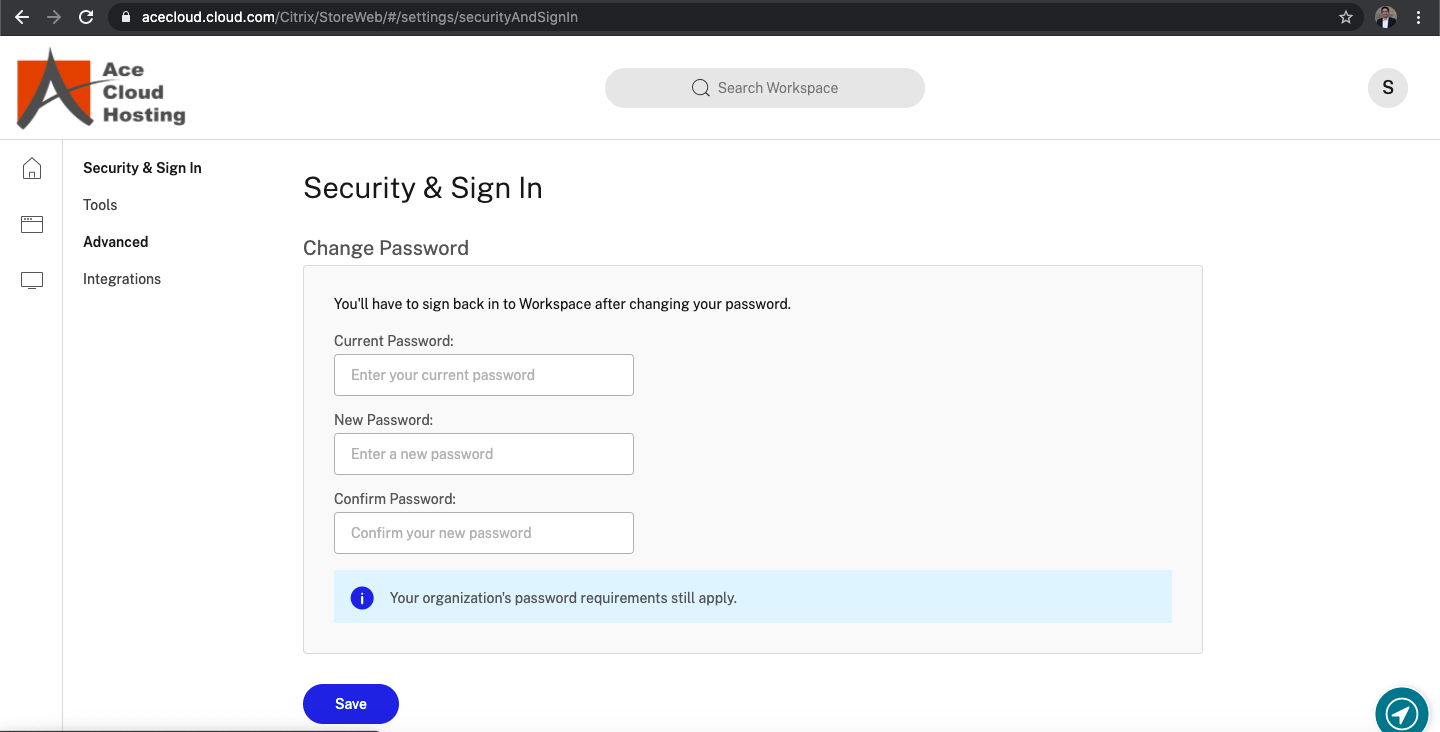The height and width of the screenshot is (732, 1440).
Task: Open the user avatar in the browser toolbar
Action: (1385, 17)
